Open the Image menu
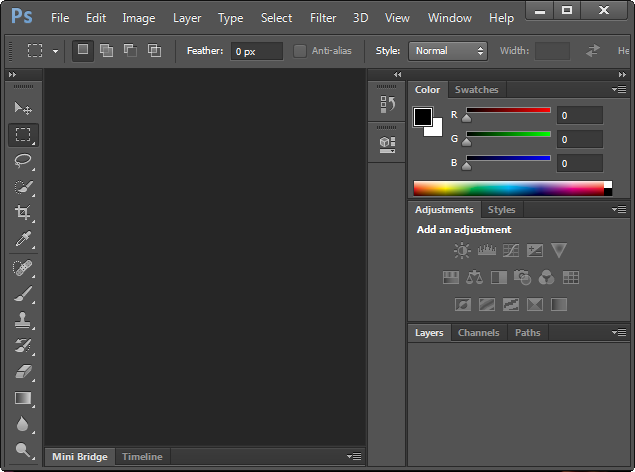 pos(139,18)
